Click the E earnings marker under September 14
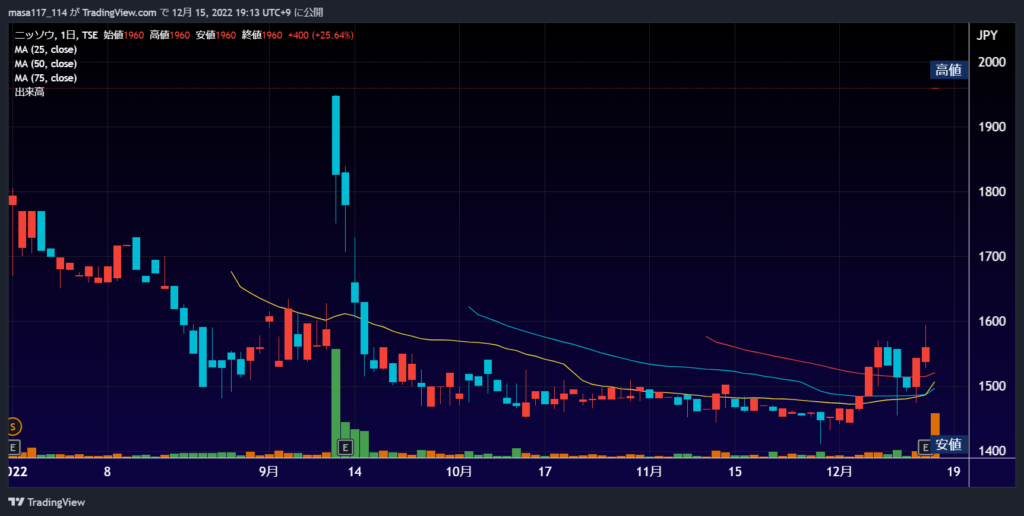Screen dimensions: 1024x516 [x=345, y=447]
